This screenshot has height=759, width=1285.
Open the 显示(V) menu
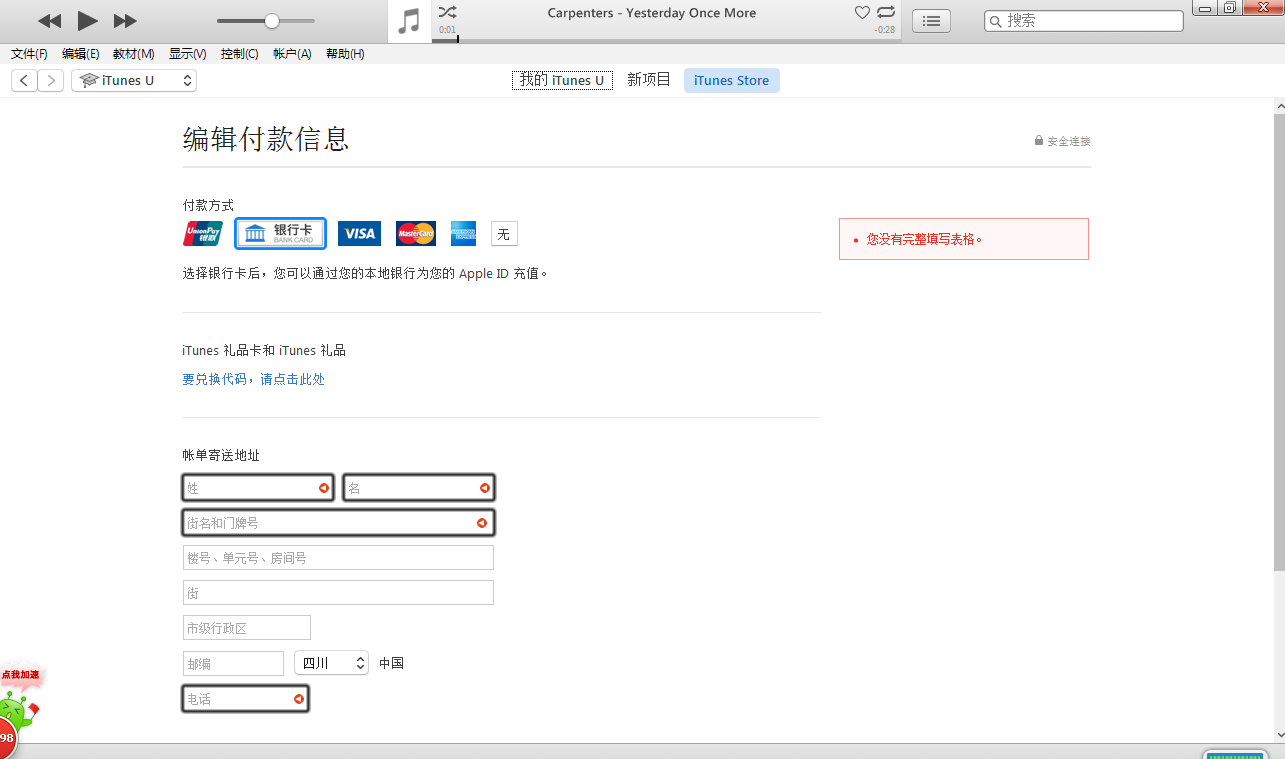point(187,54)
